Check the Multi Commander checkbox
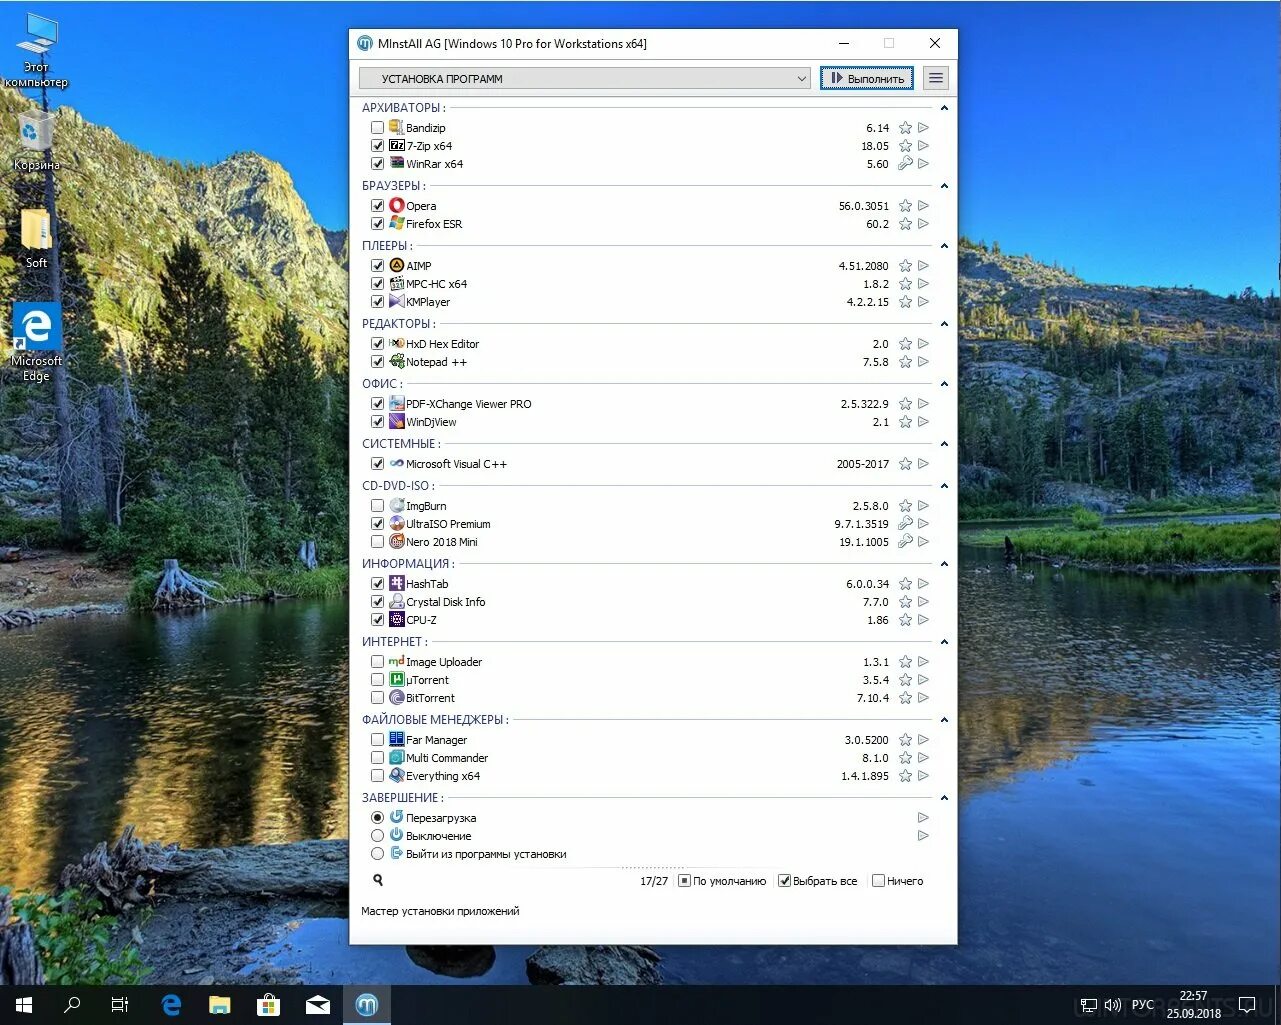This screenshot has width=1281, height=1025. (377, 758)
